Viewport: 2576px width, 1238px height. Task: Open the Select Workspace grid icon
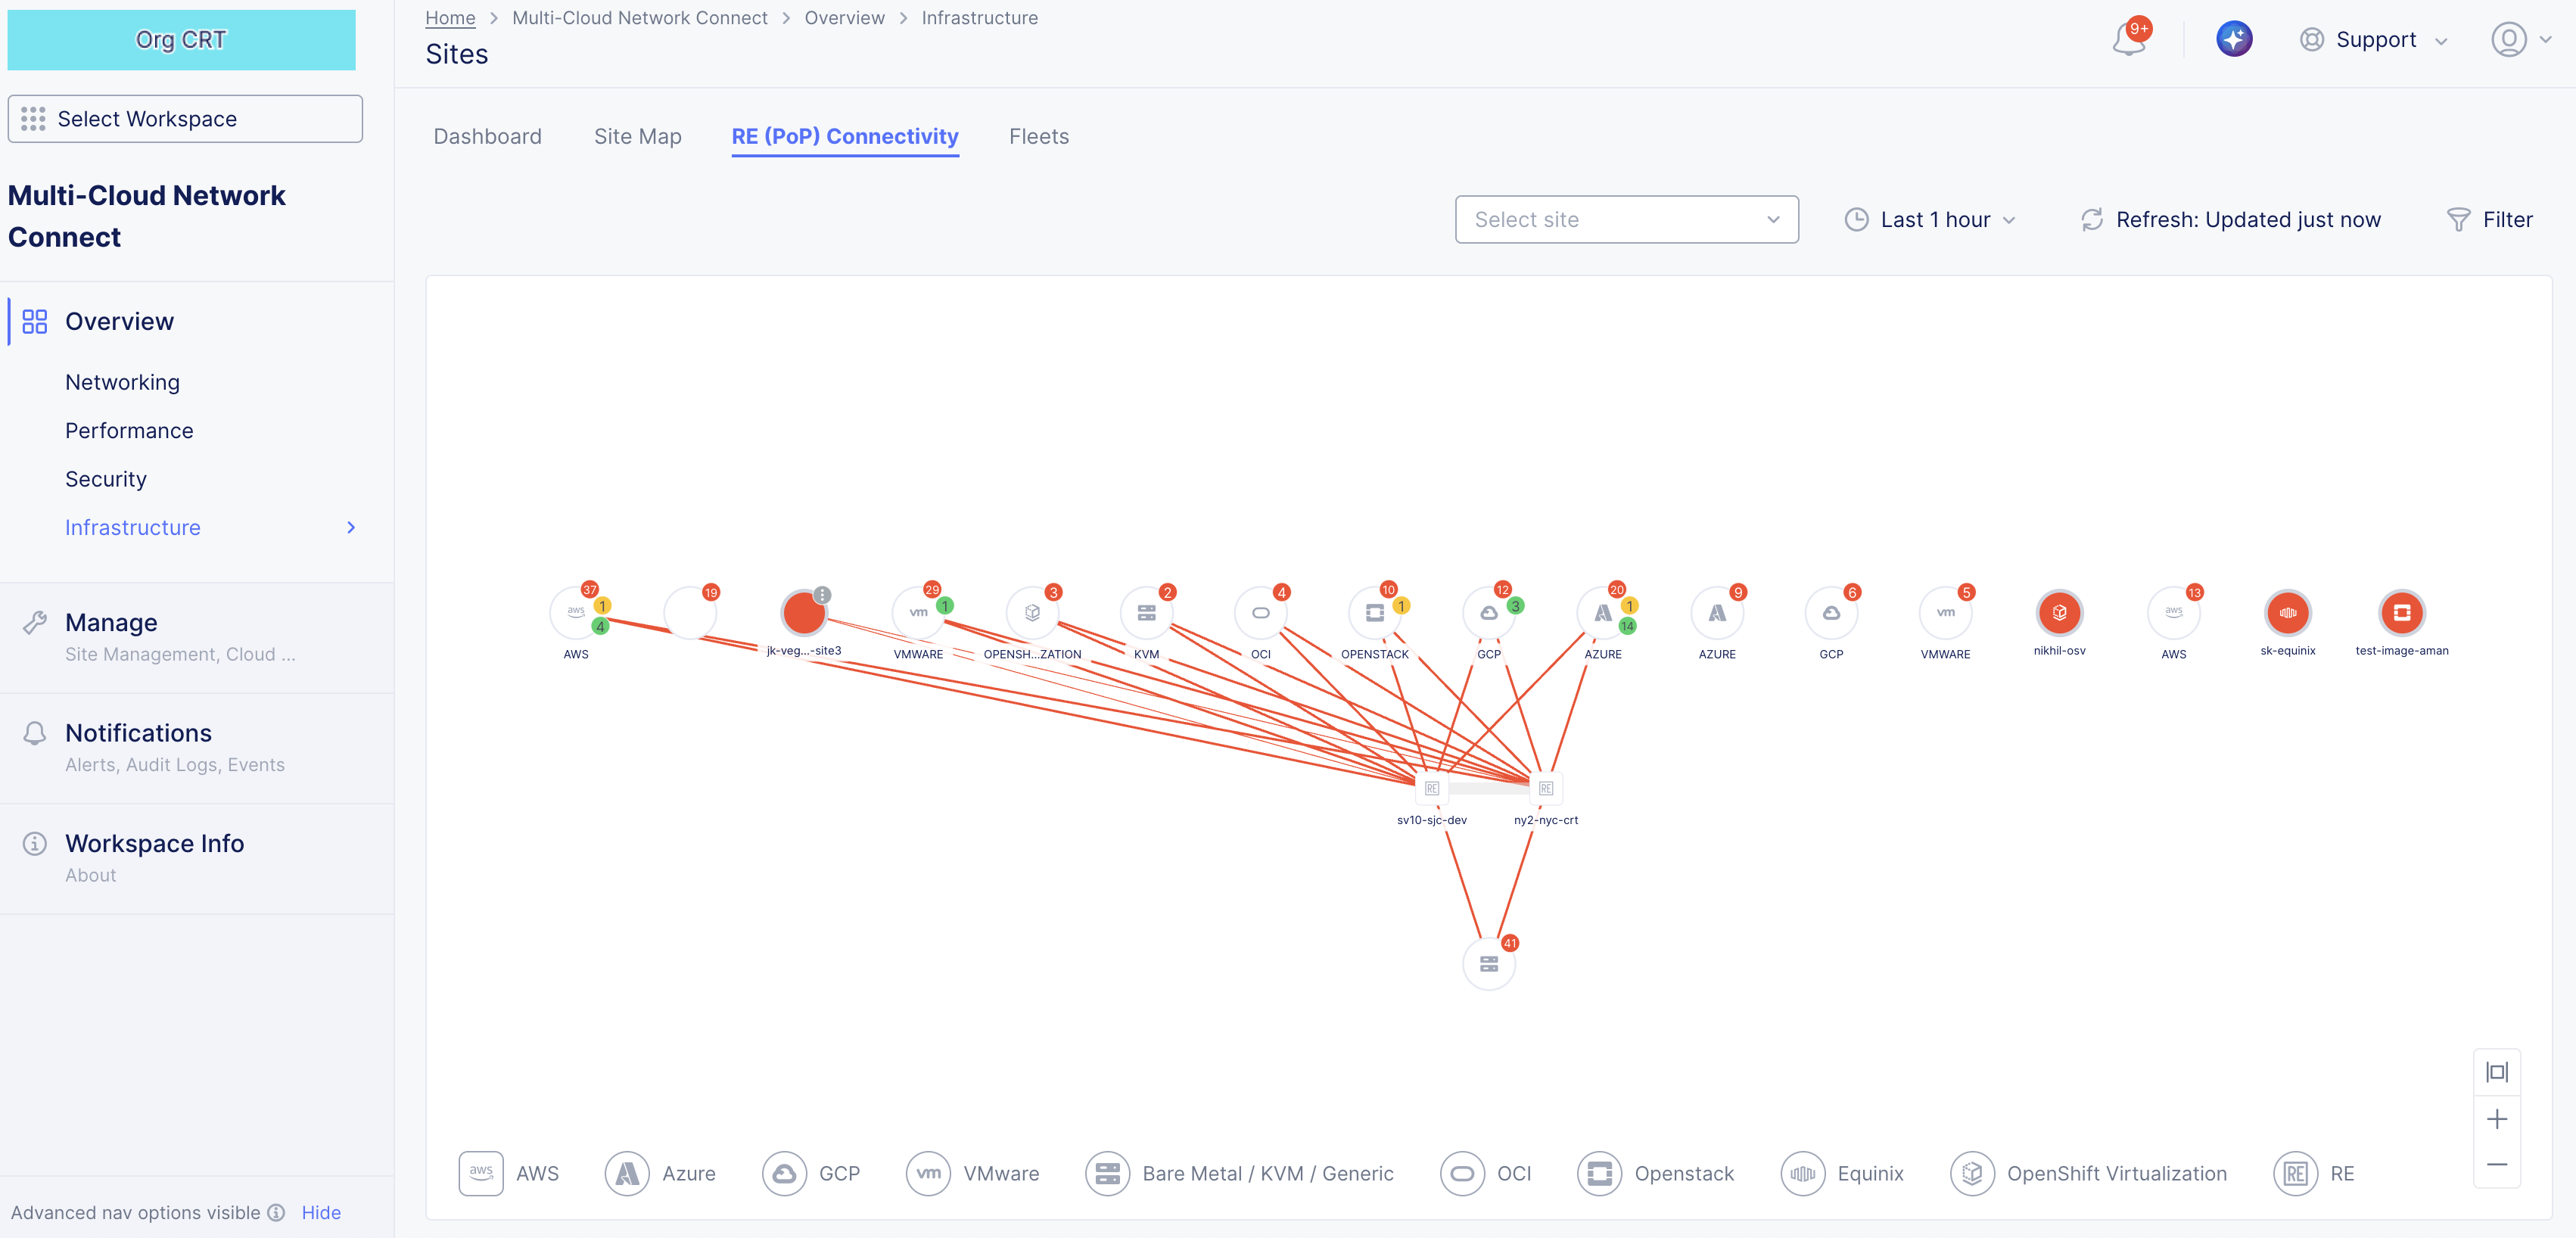33,118
